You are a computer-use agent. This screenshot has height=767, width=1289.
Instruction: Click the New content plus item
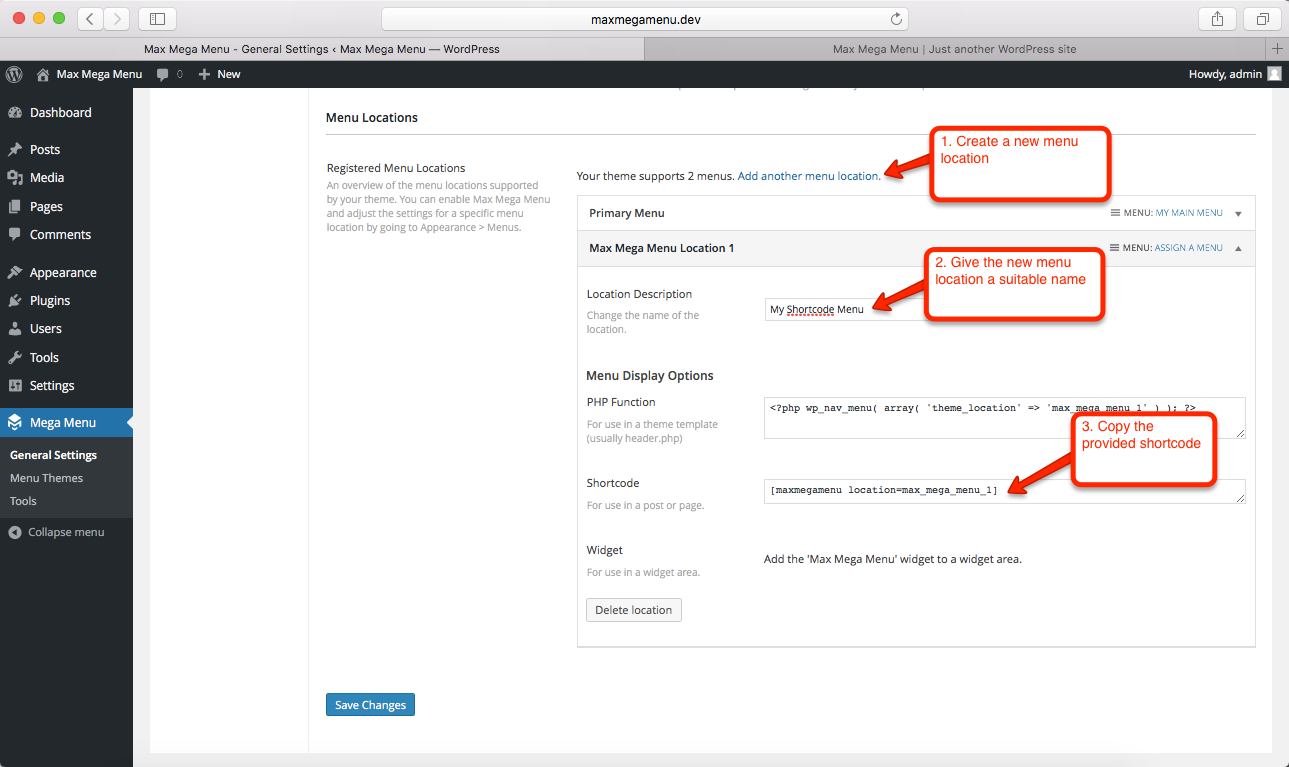coord(219,74)
